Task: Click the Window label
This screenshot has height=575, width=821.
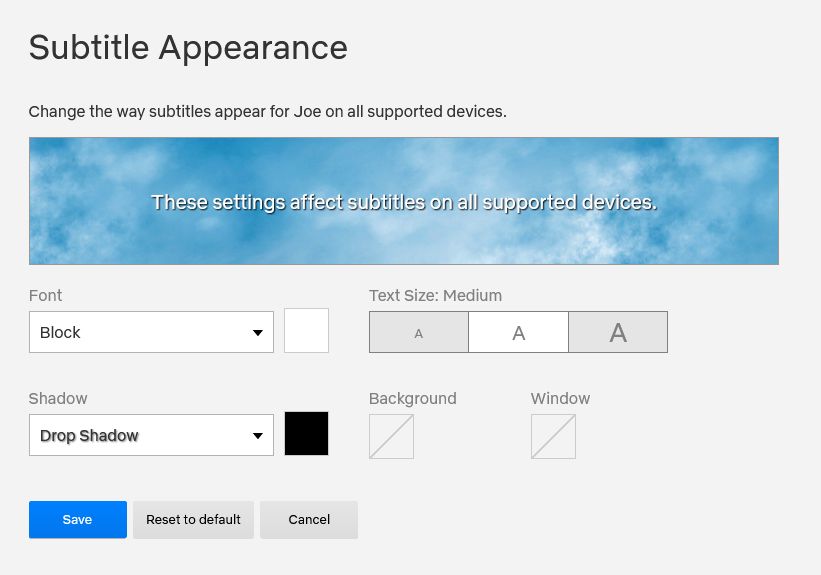Action: [x=560, y=398]
